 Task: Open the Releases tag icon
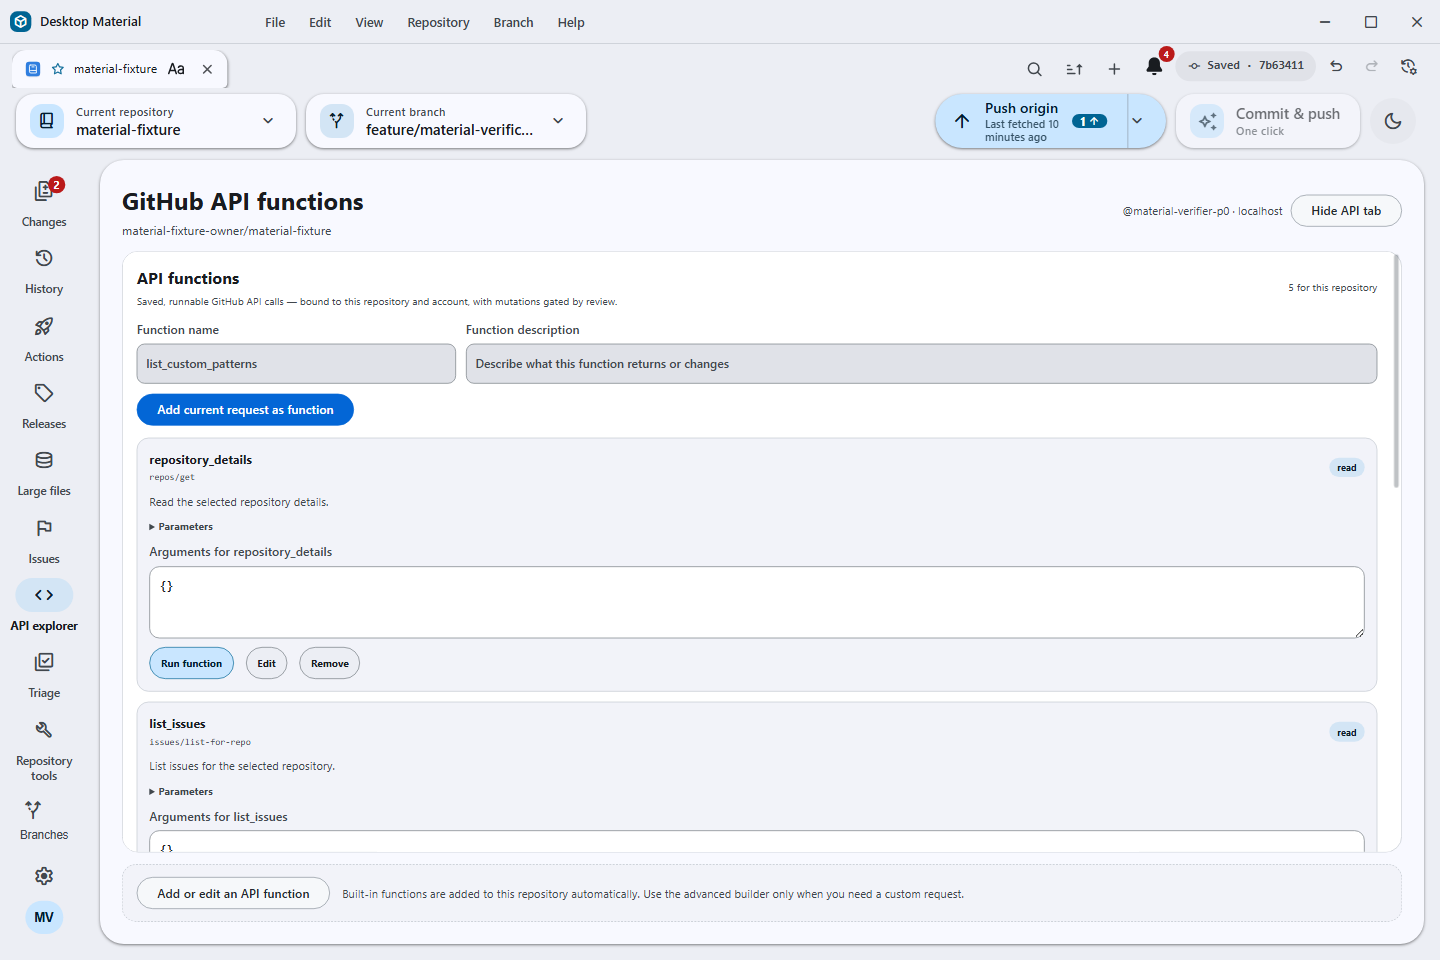[44, 393]
